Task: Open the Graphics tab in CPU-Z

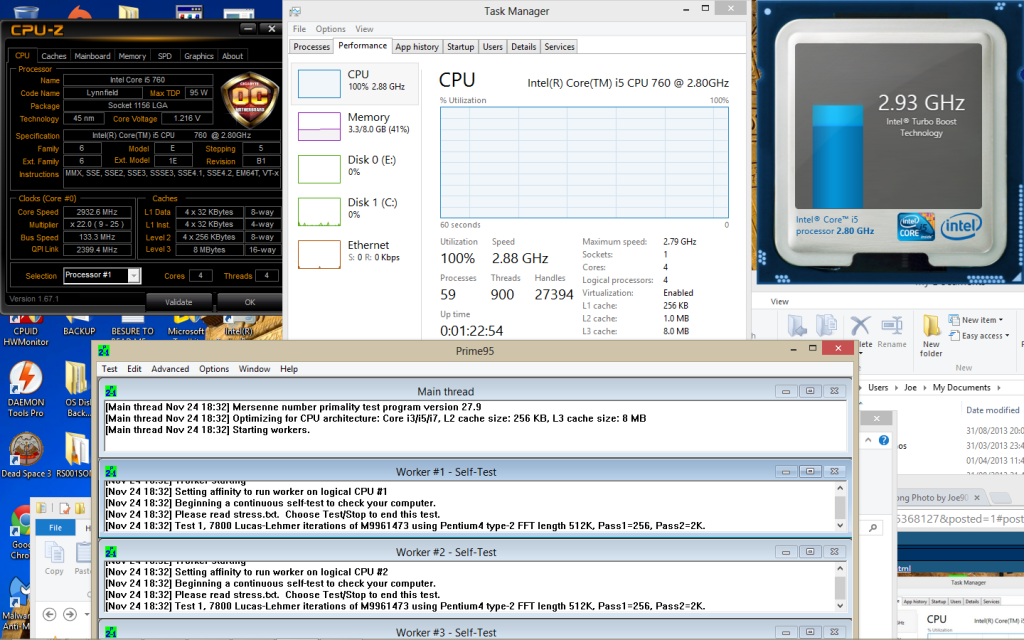Action: [199, 56]
